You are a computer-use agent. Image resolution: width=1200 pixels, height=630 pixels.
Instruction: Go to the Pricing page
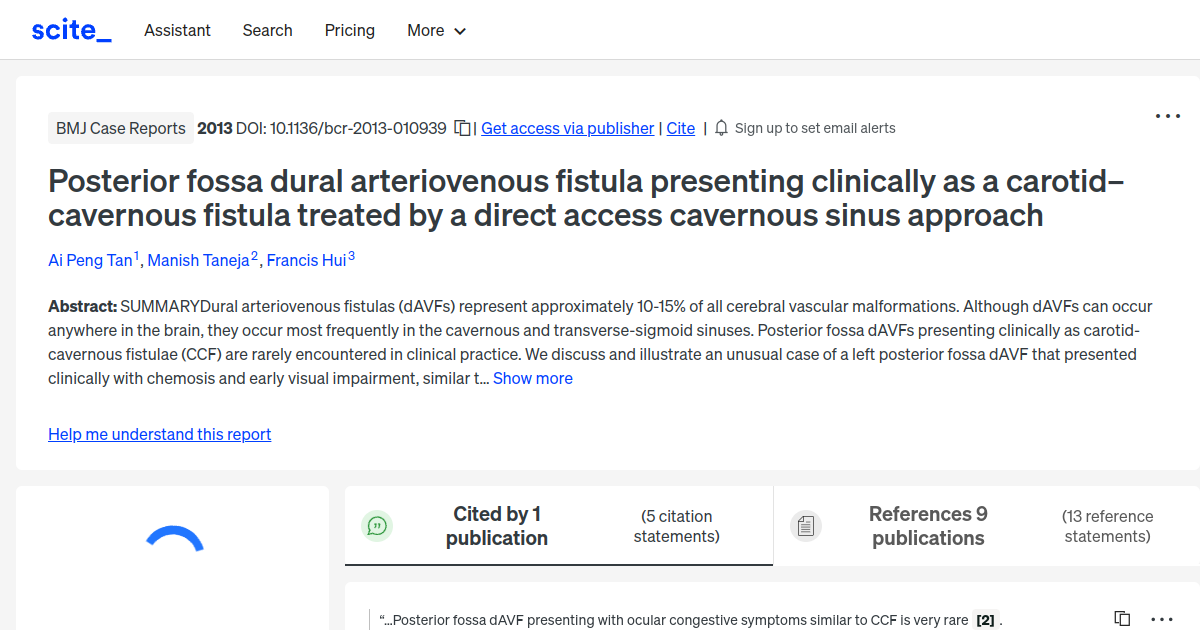[349, 31]
